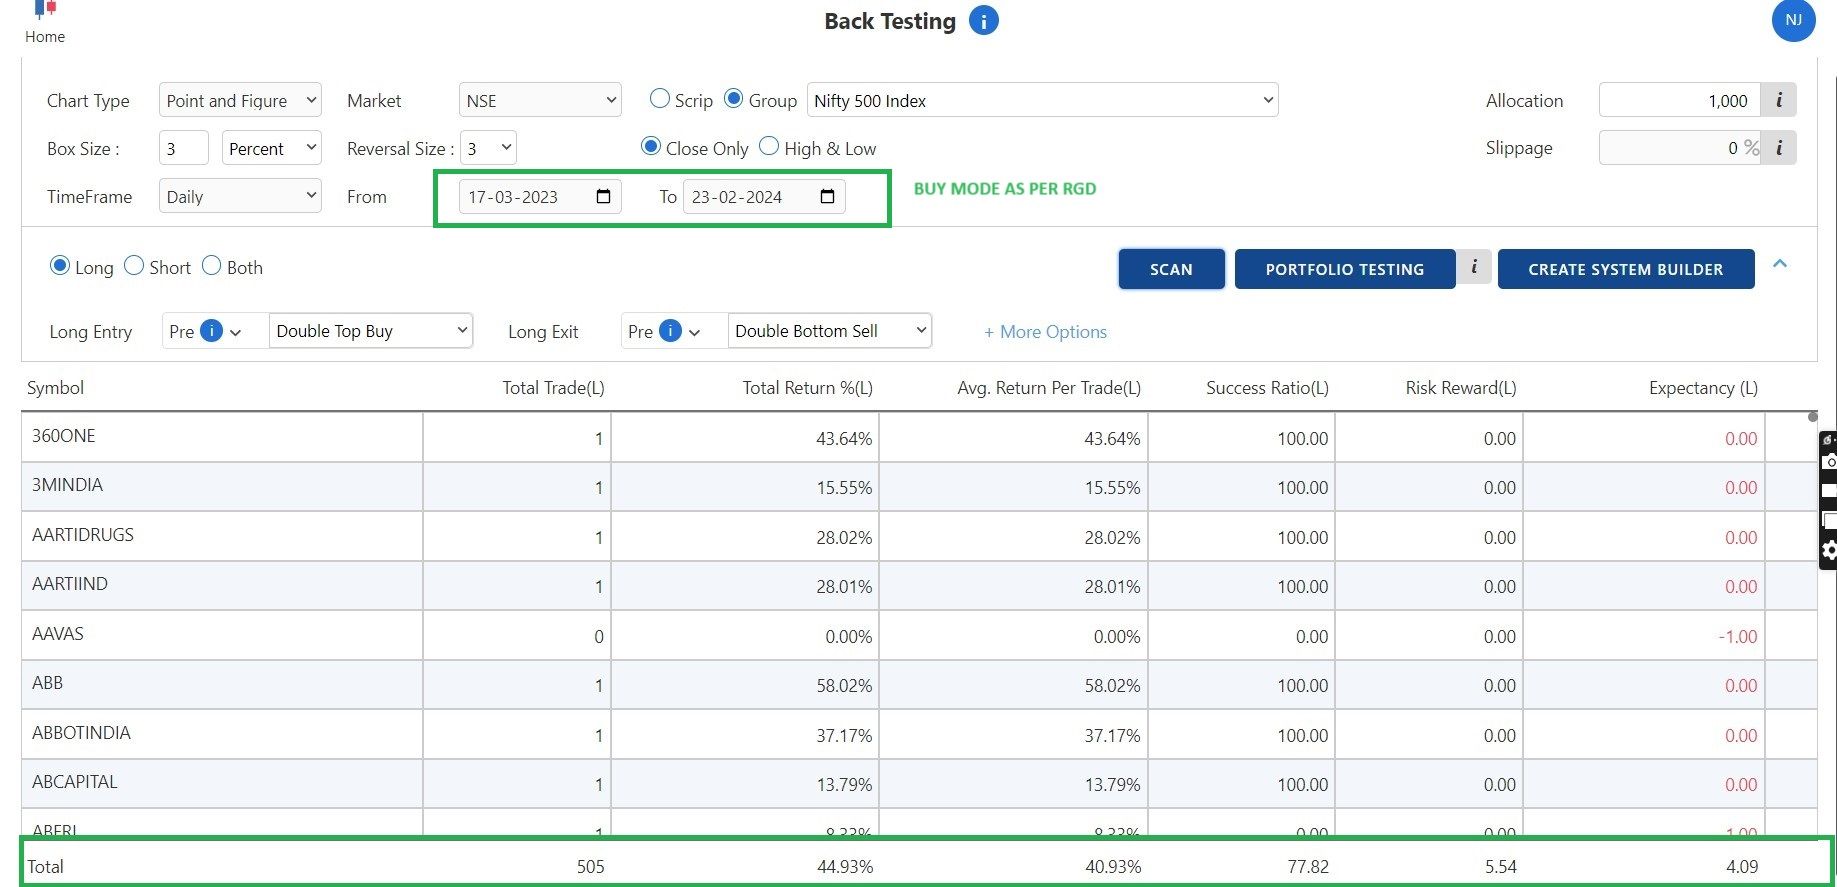The height and width of the screenshot is (887, 1837).
Task: Sort by Success Ratio(L) column header
Action: pos(1267,388)
